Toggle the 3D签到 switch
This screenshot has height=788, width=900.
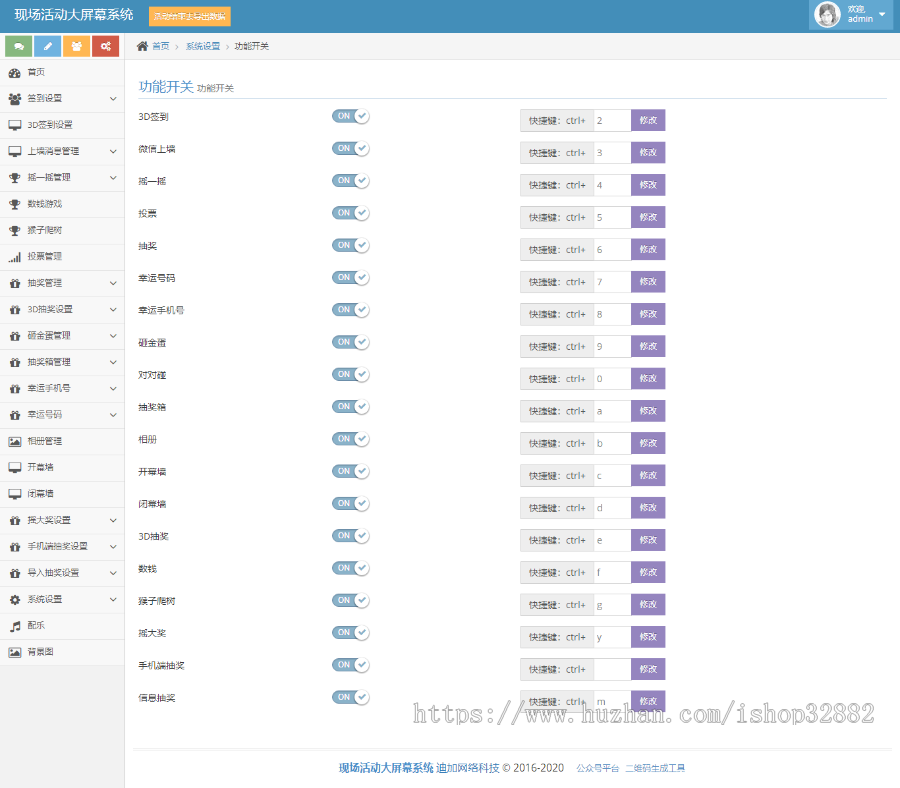tap(350, 116)
